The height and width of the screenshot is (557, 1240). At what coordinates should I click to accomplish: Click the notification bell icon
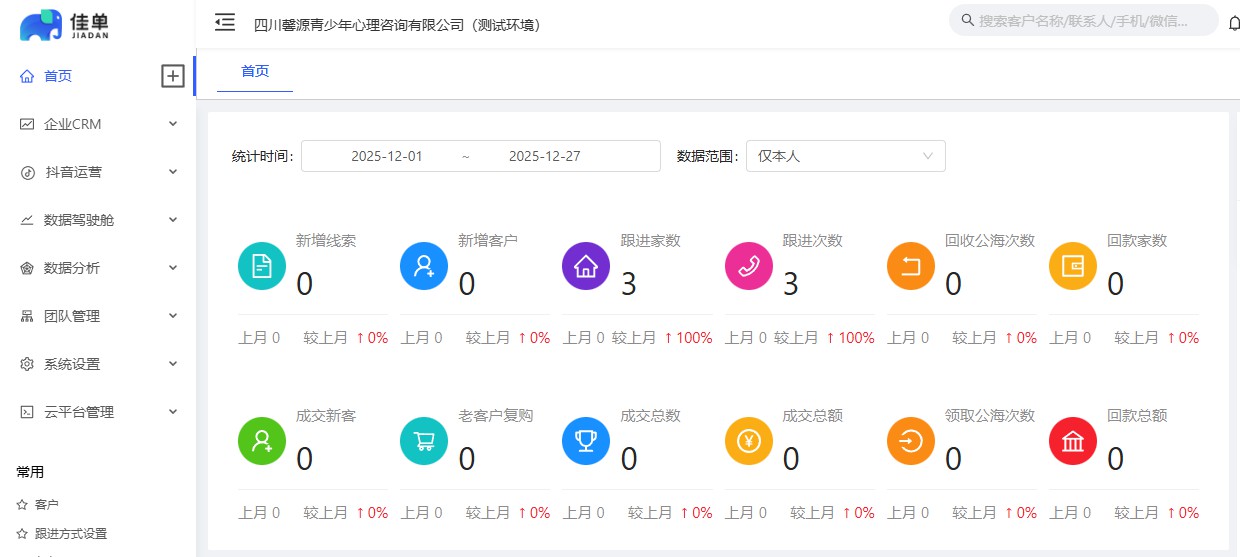pyautogui.click(x=1233, y=24)
